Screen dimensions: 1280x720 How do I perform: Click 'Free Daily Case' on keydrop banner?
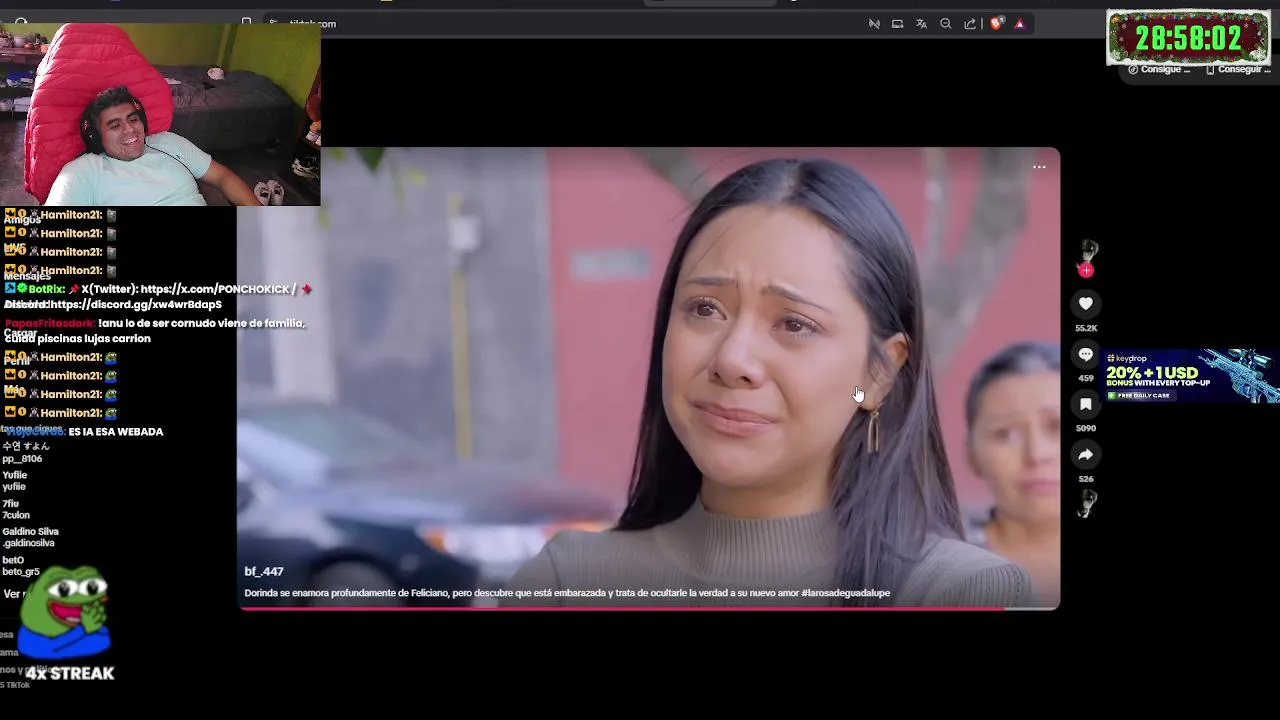1143,395
